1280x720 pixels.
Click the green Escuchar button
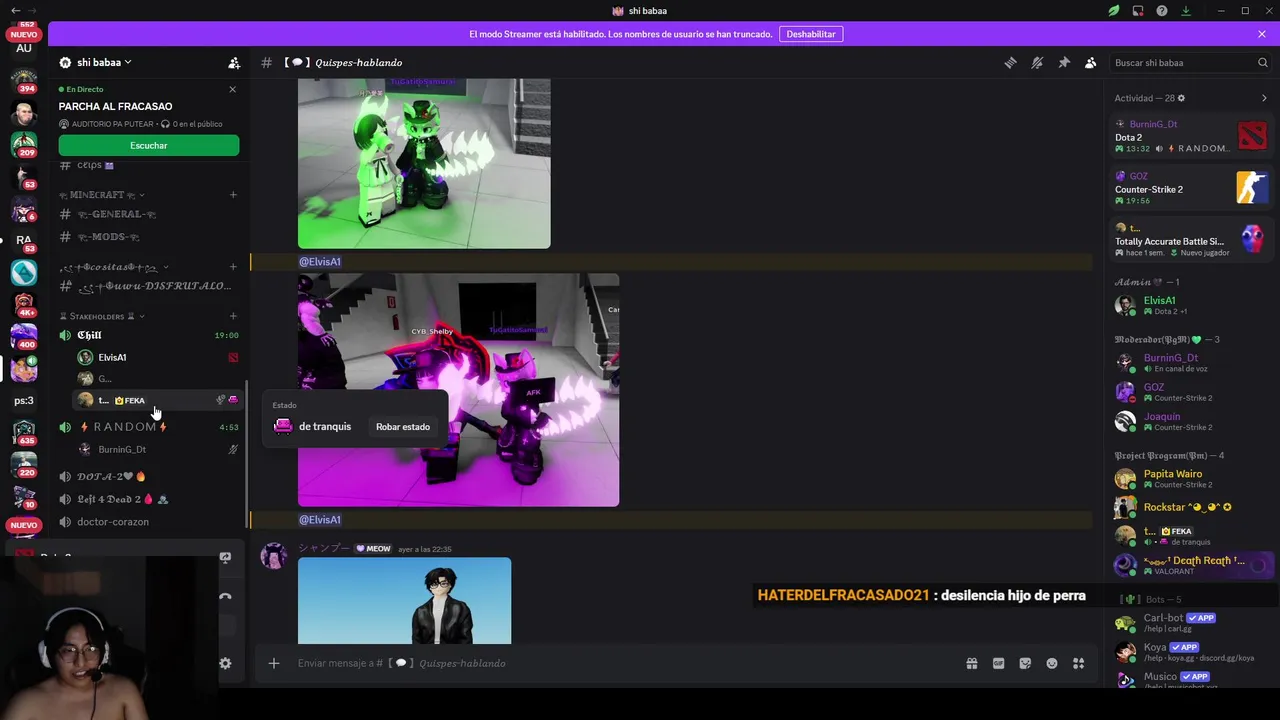(149, 145)
